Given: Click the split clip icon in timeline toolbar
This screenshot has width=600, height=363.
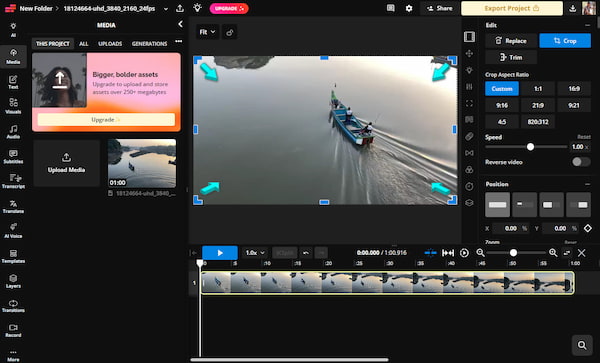Looking at the screenshot, I should 430,253.
